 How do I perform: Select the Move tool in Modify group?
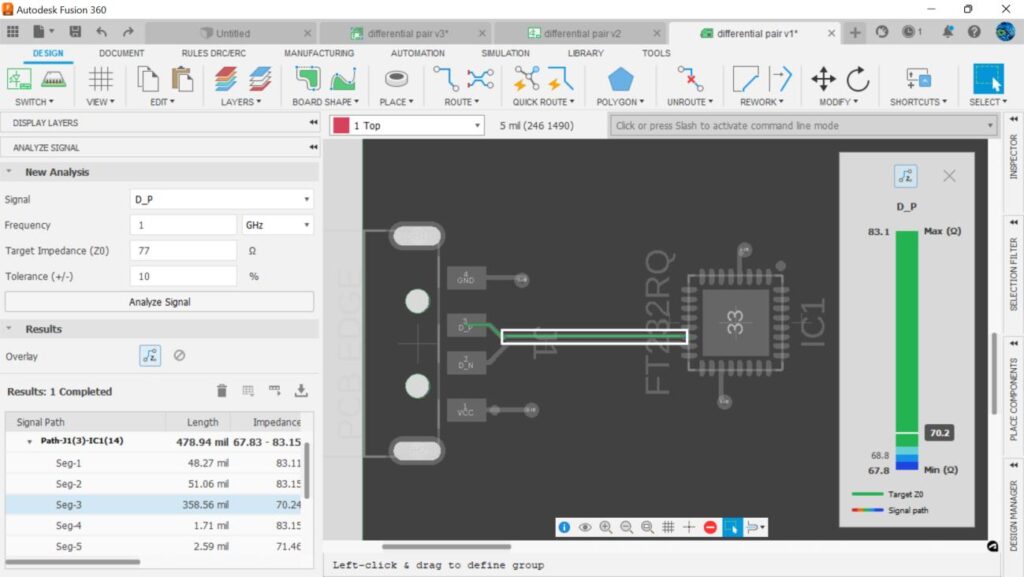823,80
